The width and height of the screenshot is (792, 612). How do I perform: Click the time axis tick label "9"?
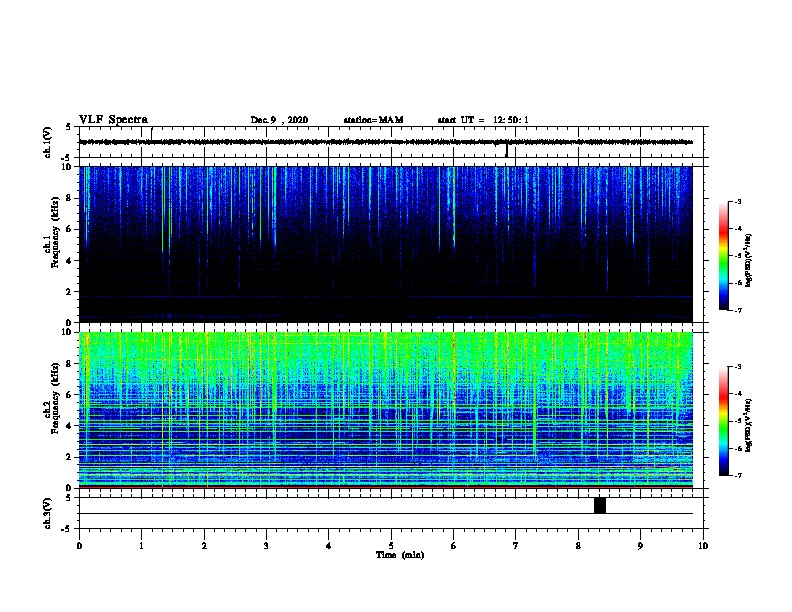pyautogui.click(x=640, y=546)
